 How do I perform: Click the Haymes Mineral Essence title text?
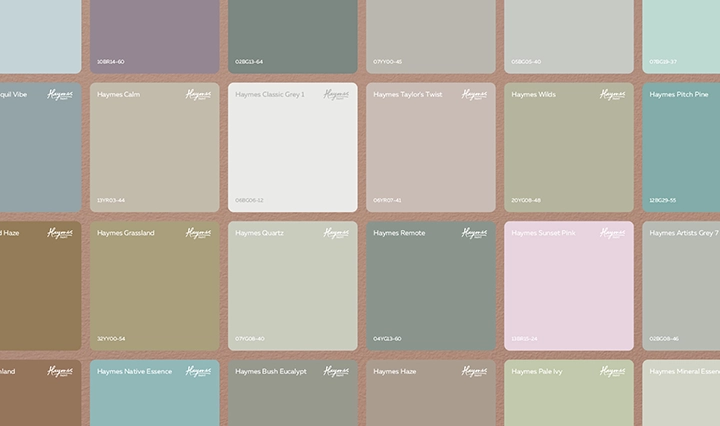tap(684, 372)
